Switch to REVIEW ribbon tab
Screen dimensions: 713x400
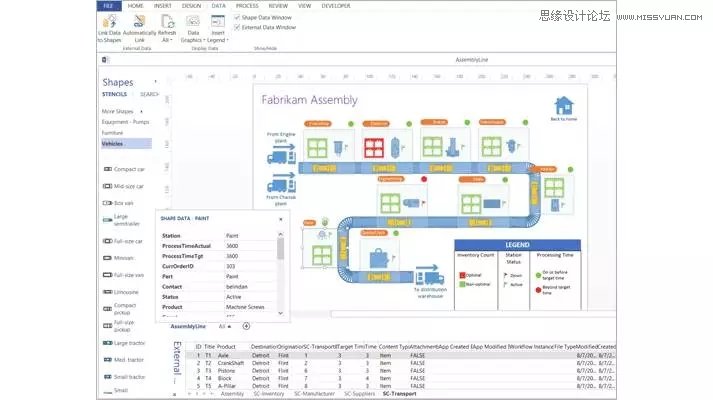tap(278, 6)
